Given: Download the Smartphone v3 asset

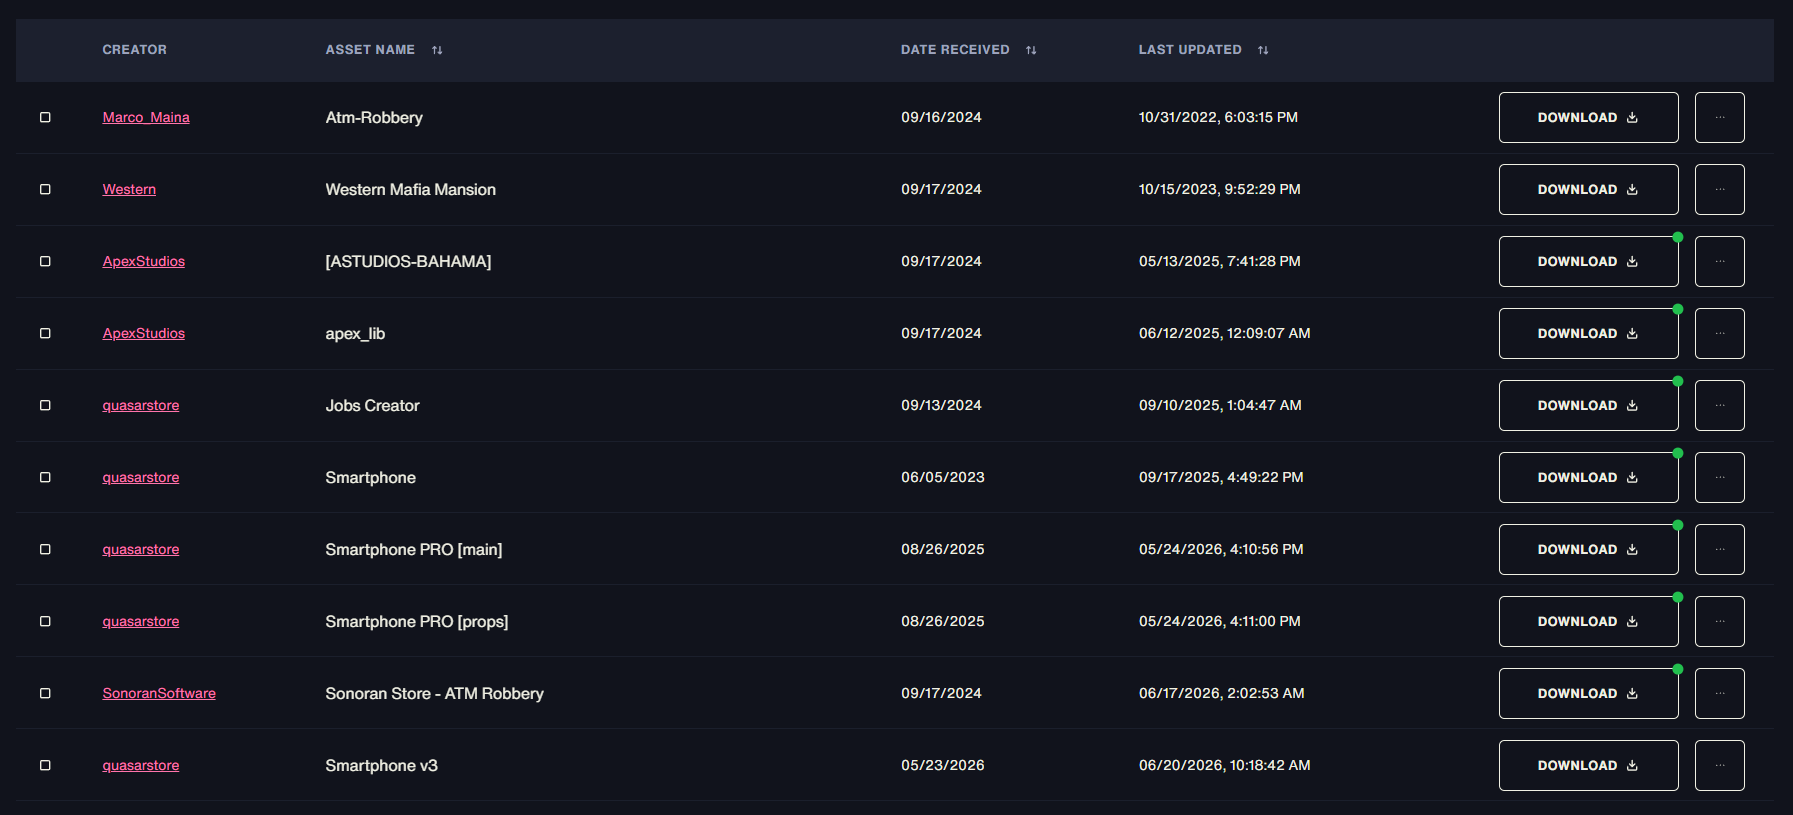Looking at the screenshot, I should (1588, 765).
